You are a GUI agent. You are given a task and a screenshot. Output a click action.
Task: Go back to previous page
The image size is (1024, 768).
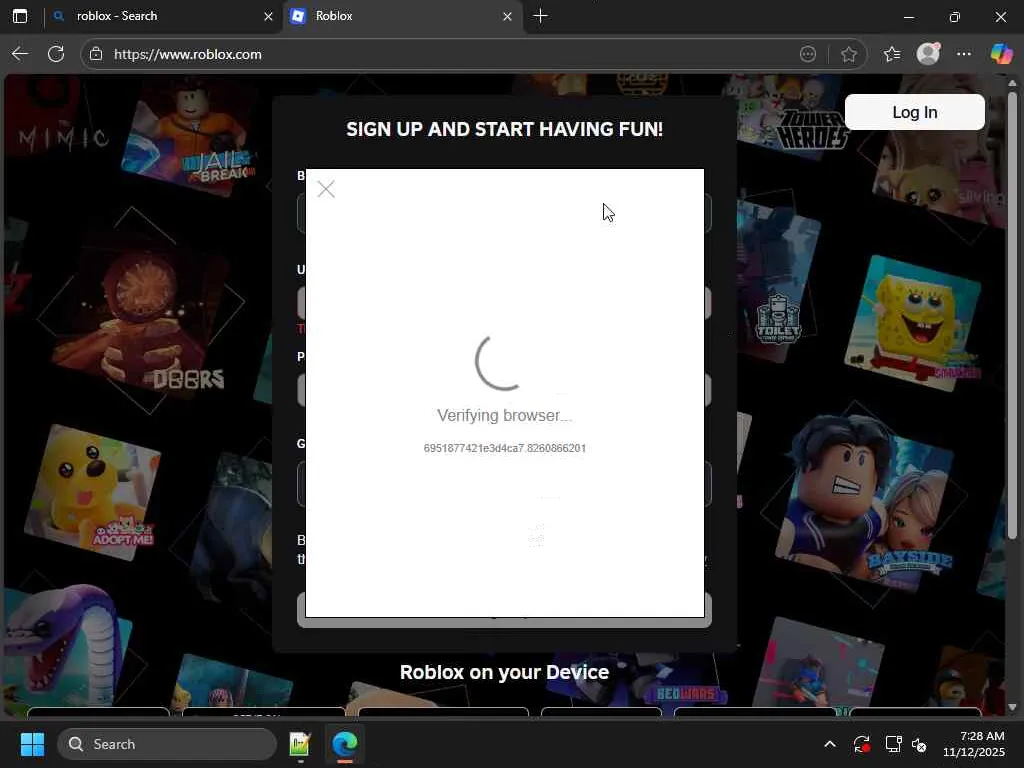(x=20, y=54)
